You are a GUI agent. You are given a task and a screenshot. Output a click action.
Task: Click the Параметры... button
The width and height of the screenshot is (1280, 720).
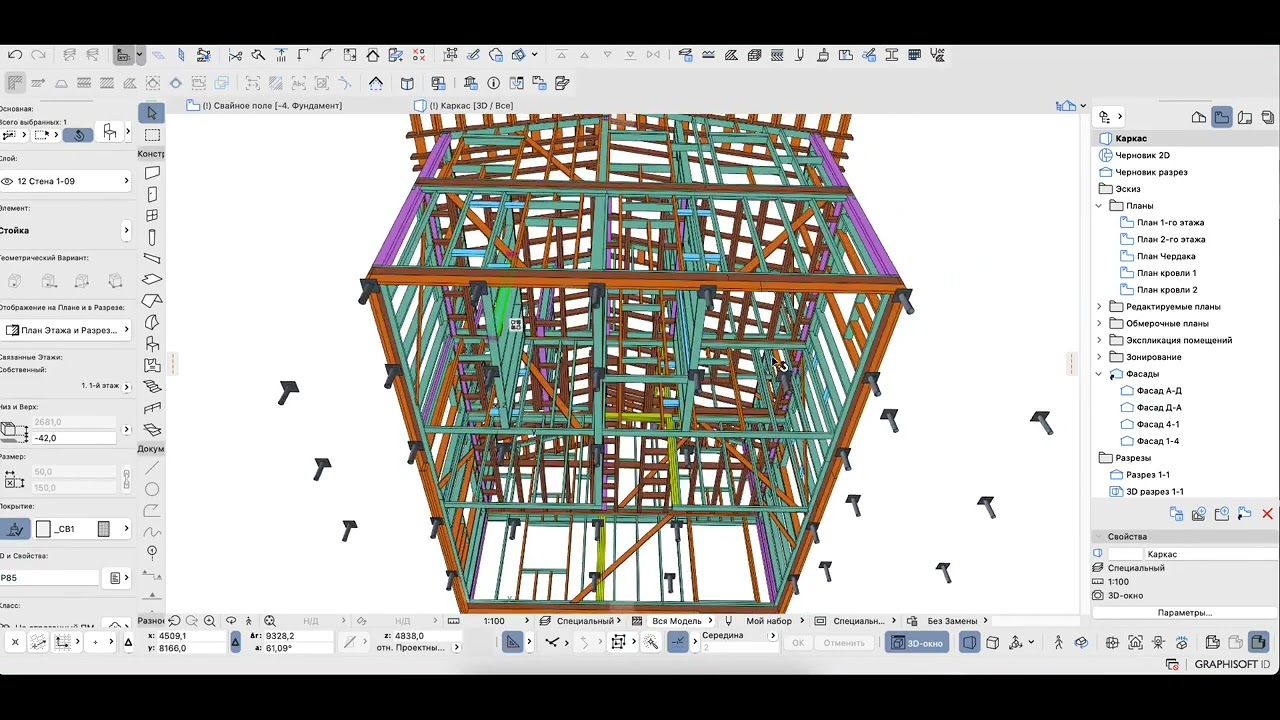[x=1185, y=613]
